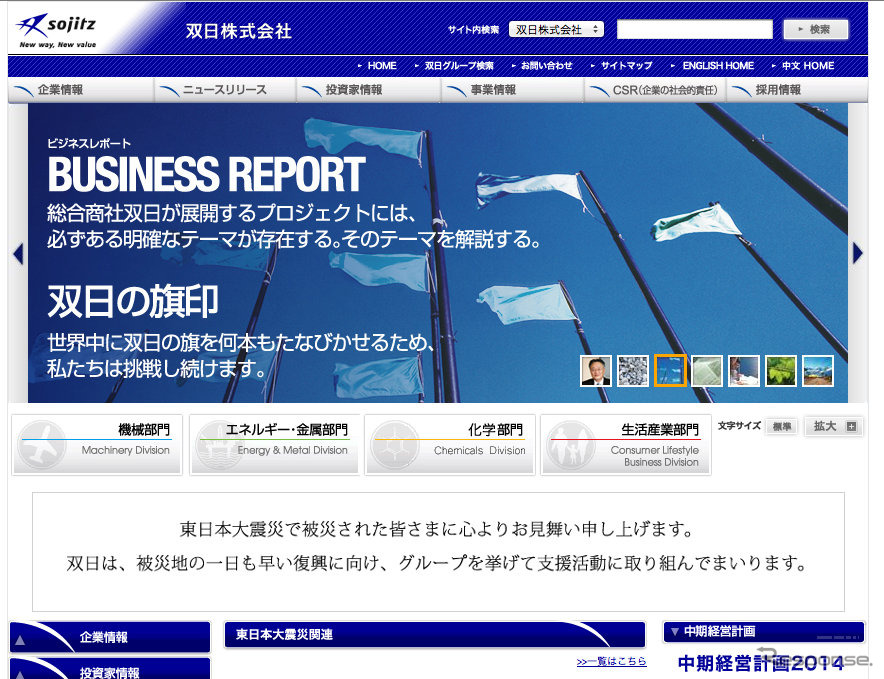Open the Machinery Division (機械部門) tile

click(x=98, y=445)
